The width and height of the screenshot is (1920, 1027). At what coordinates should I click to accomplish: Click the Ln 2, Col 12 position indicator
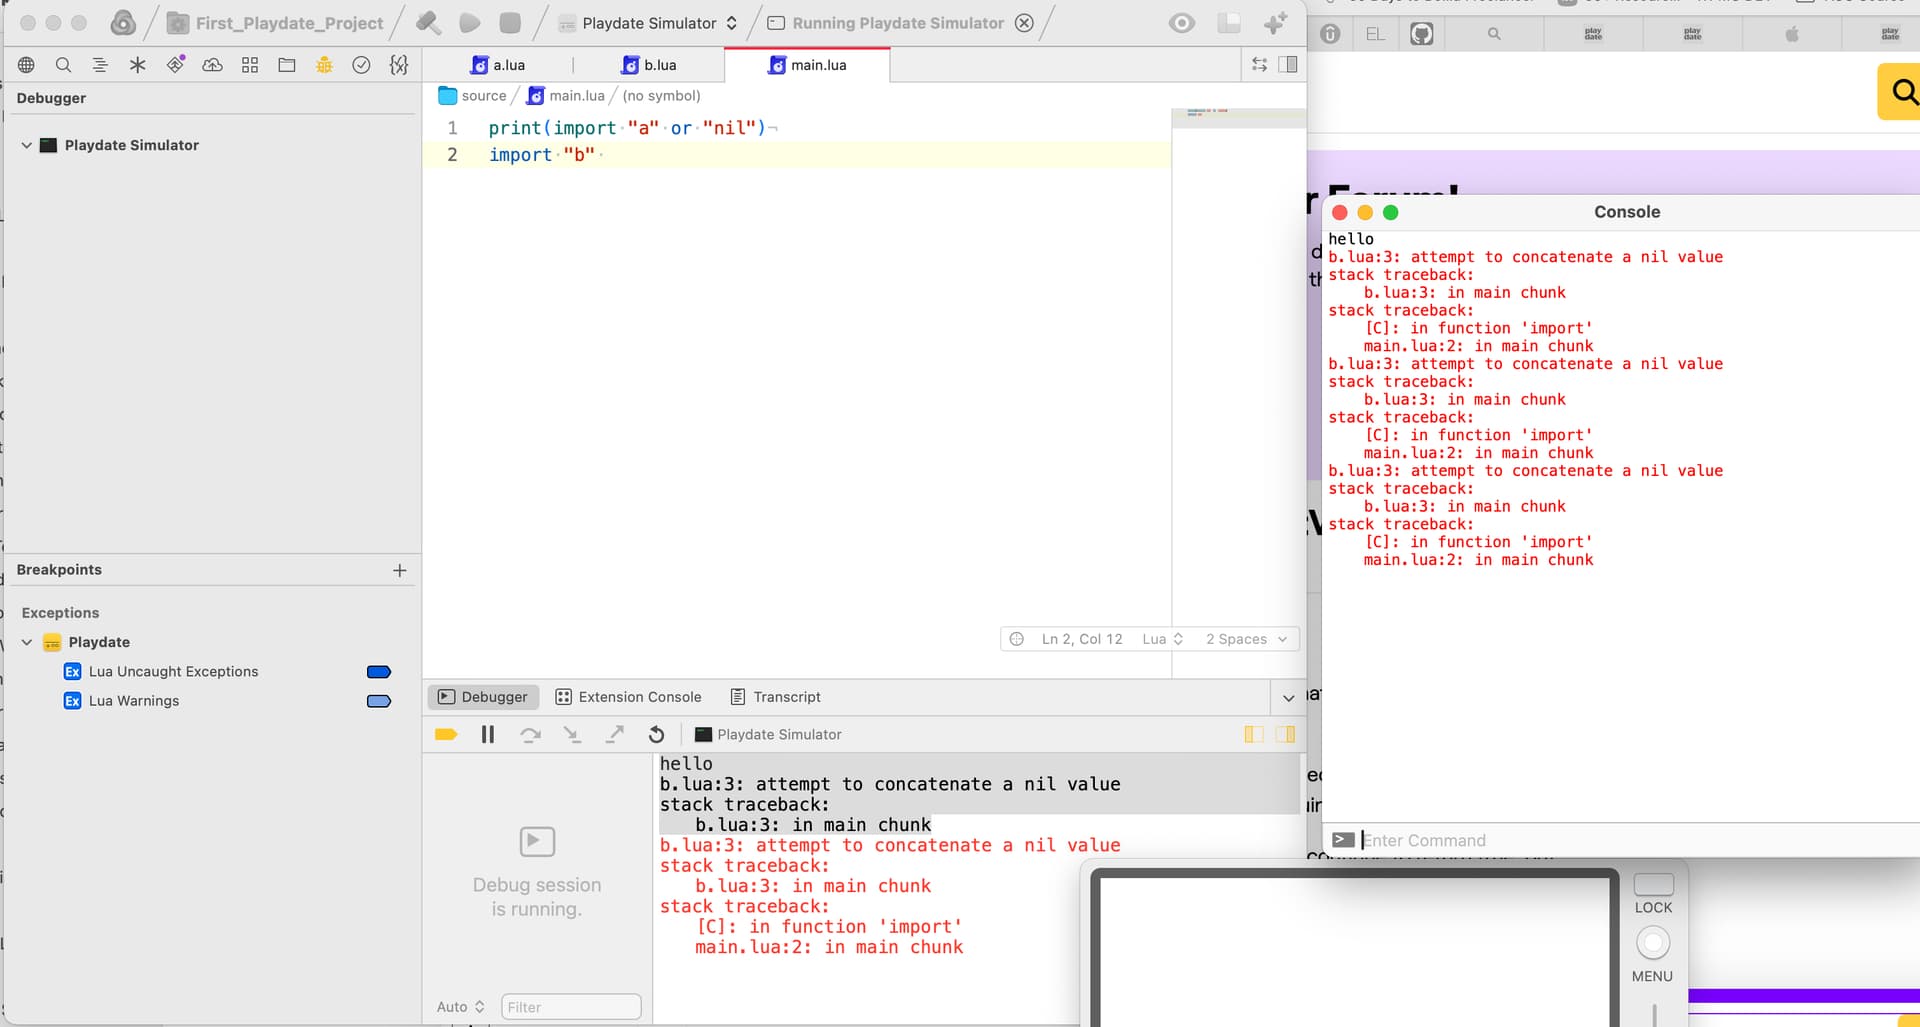1082,639
